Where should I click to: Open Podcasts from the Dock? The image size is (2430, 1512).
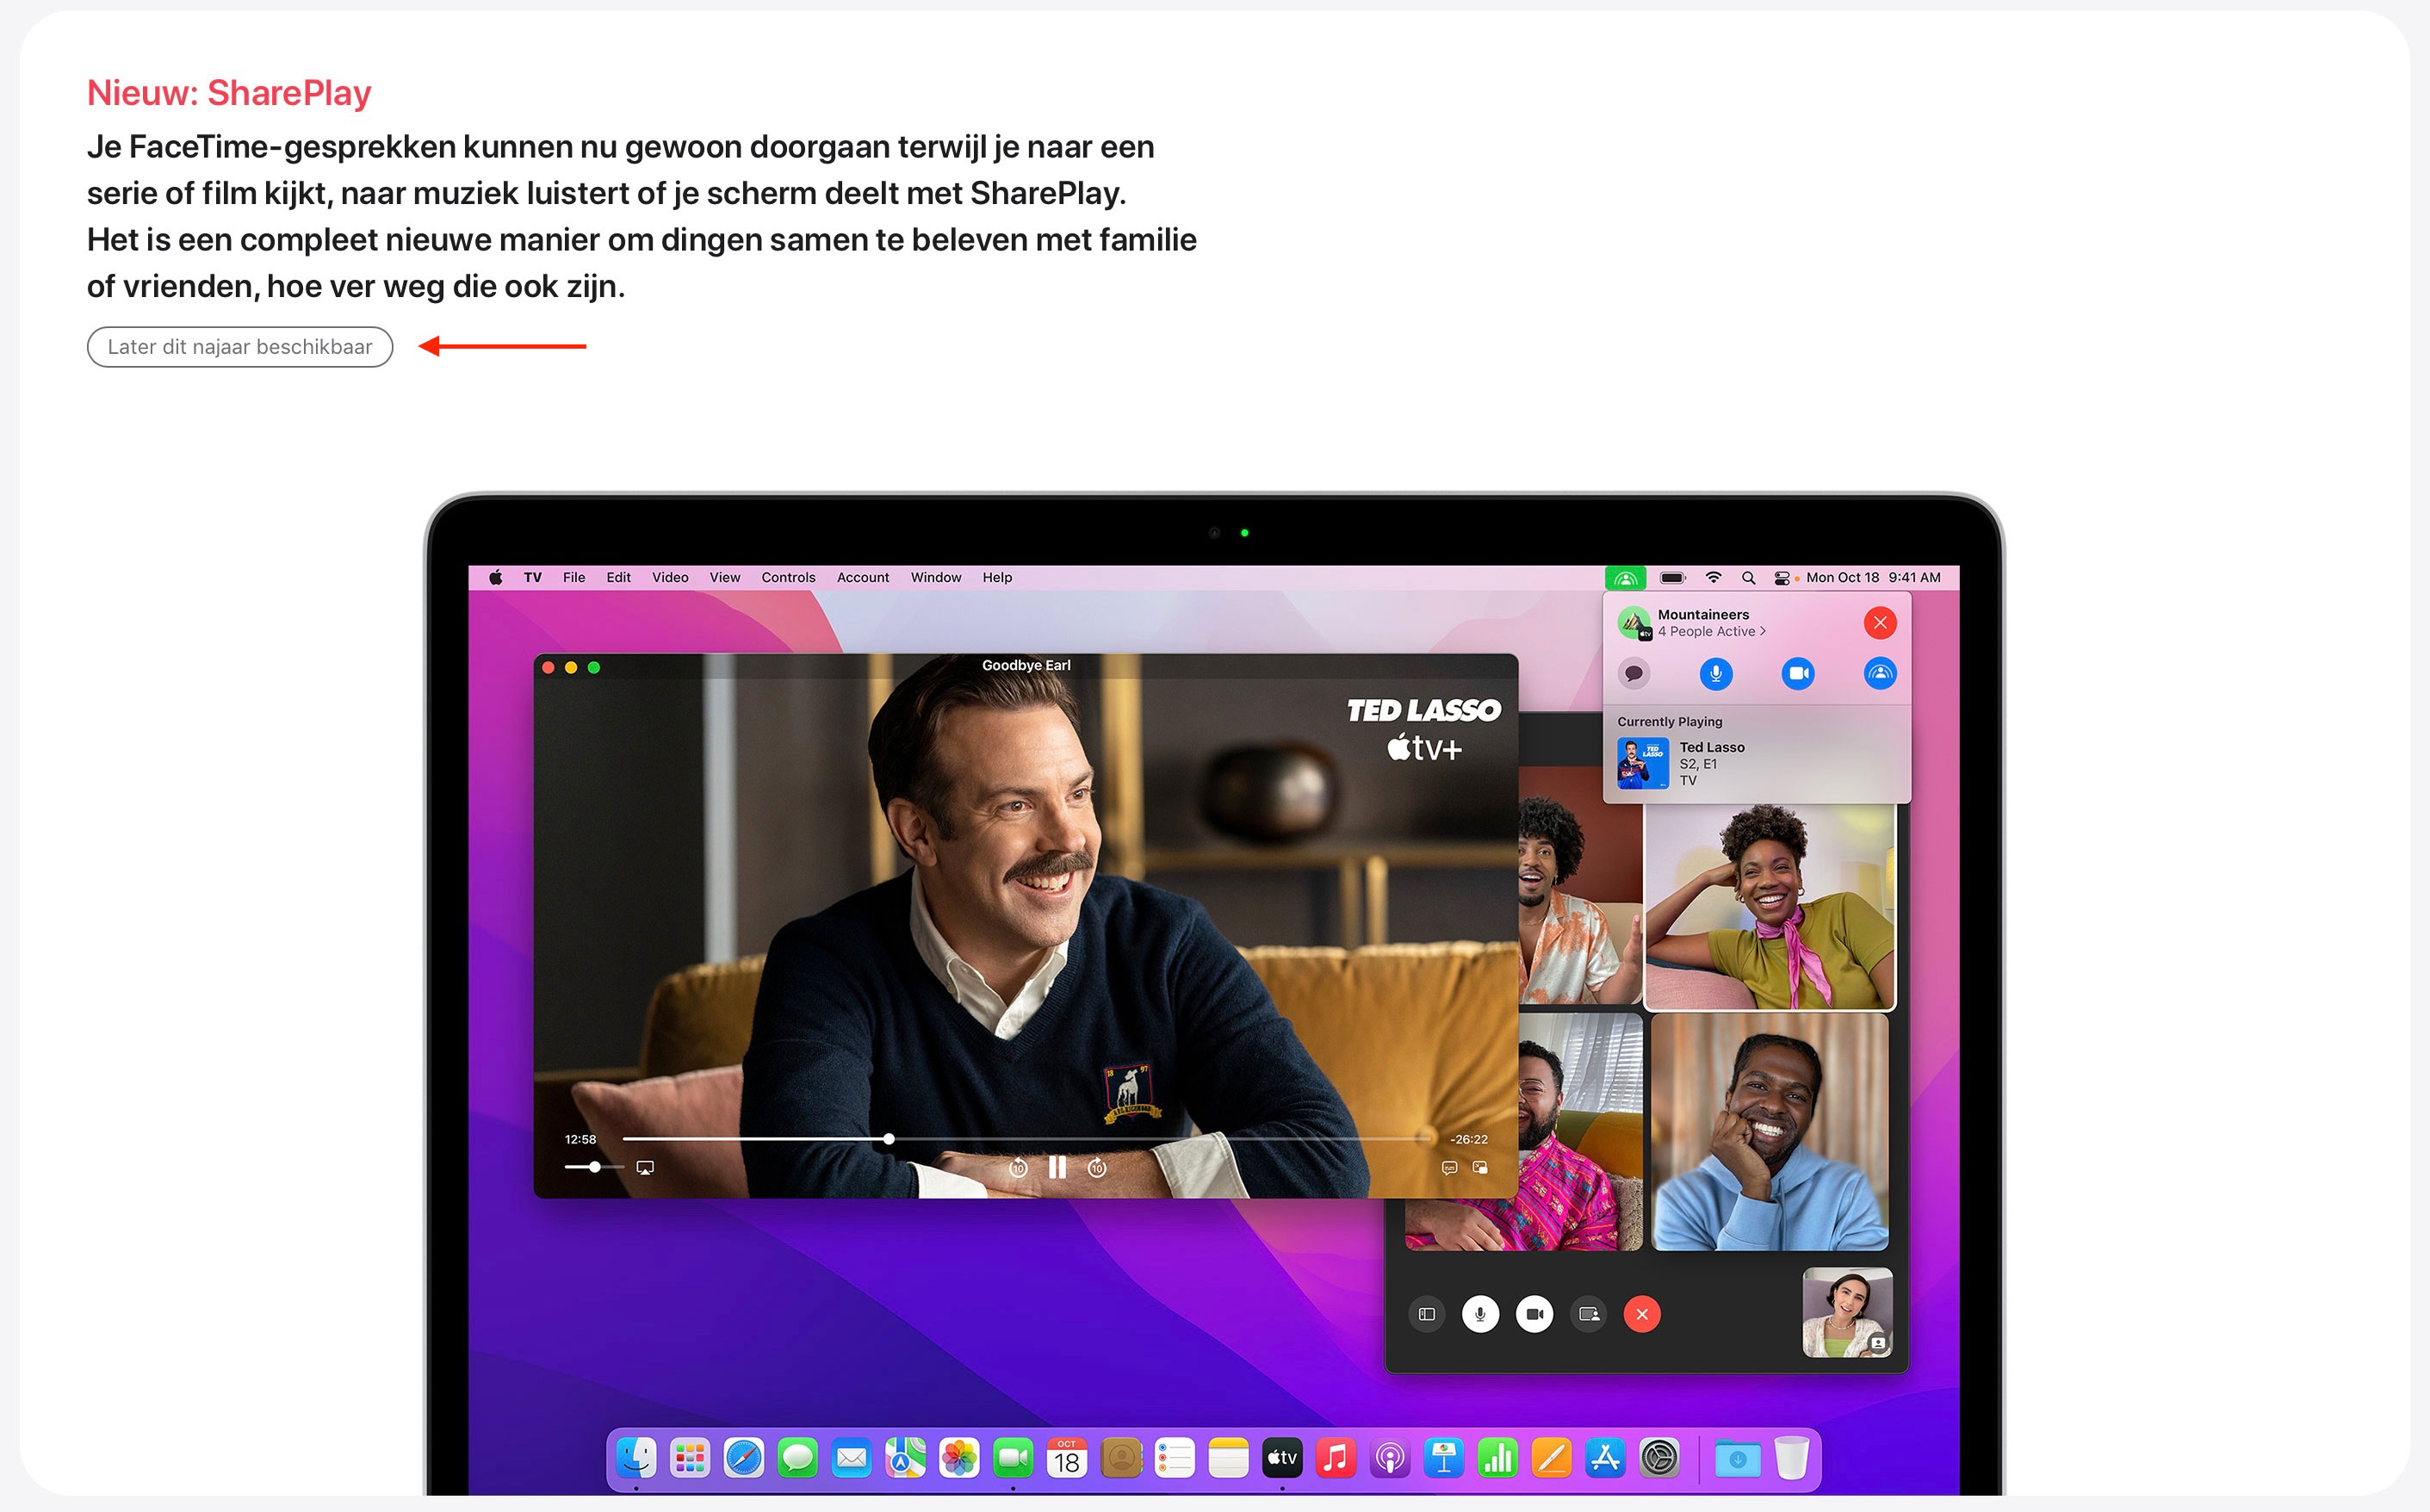pos(1390,1458)
